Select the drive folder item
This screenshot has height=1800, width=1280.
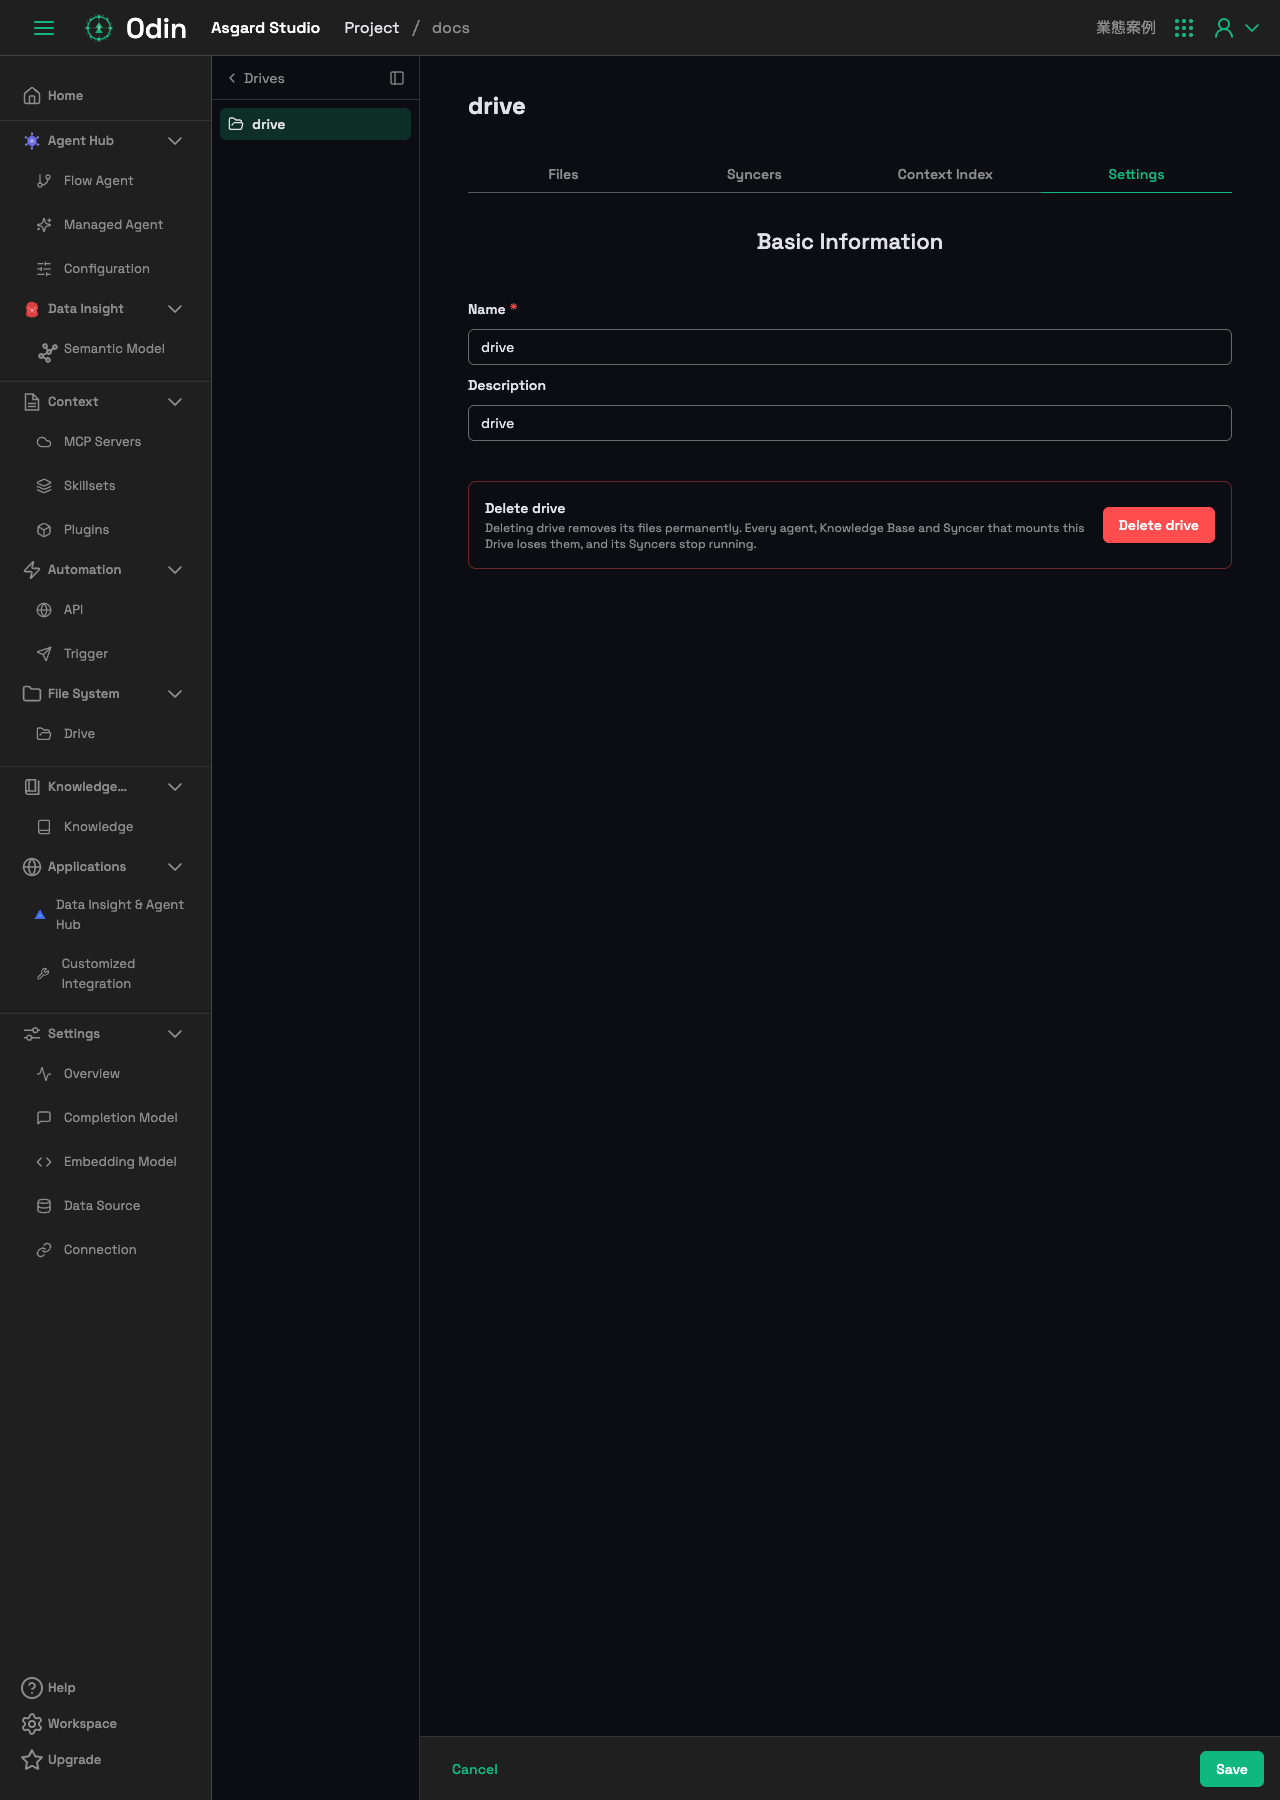pos(315,124)
